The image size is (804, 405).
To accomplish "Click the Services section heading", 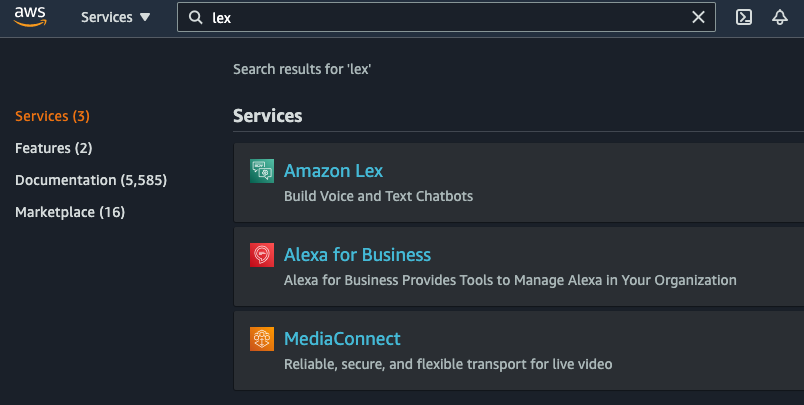I will pos(268,116).
